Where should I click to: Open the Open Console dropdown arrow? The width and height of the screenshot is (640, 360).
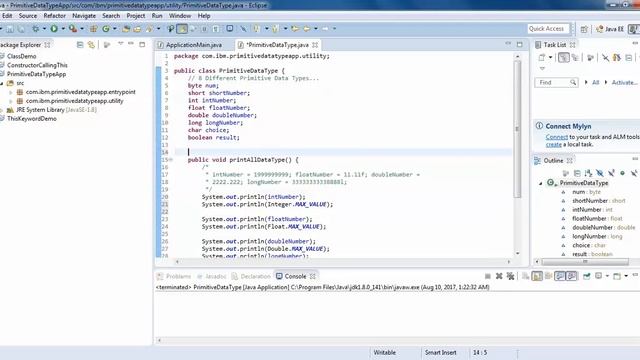[x=626, y=276]
